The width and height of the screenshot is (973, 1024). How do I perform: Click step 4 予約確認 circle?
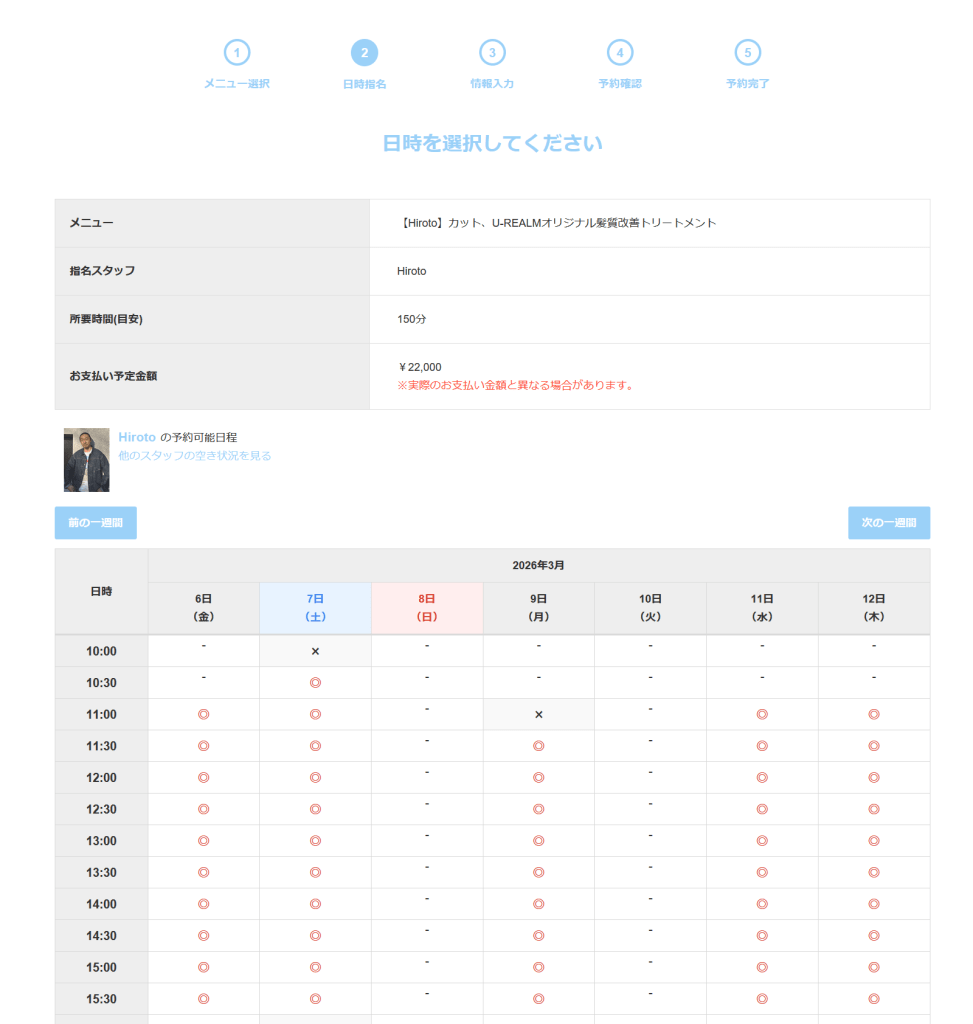[x=620, y=53]
